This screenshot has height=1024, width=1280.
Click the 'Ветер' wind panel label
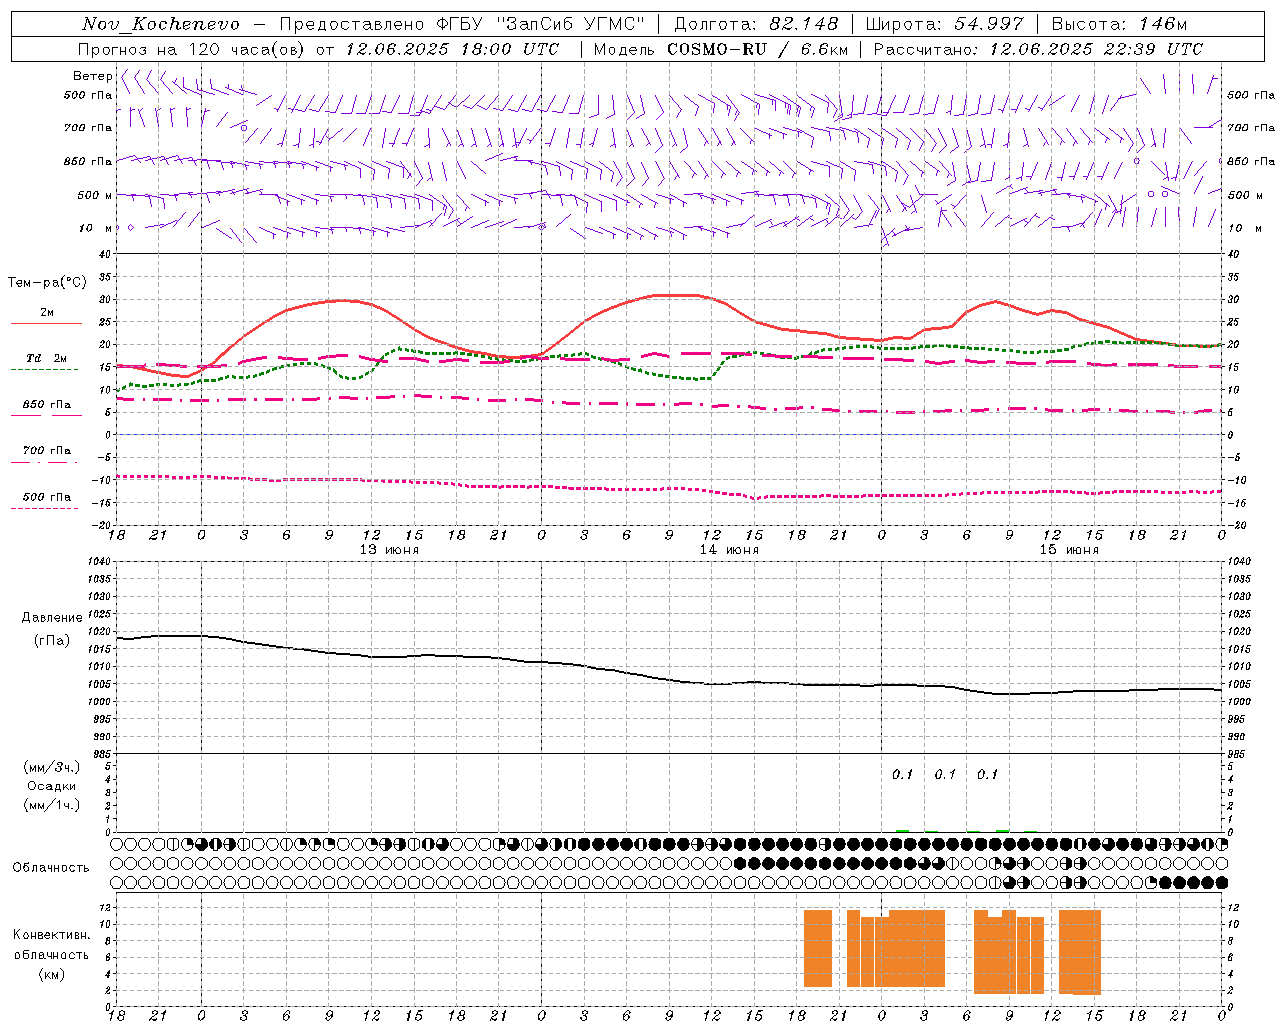(x=92, y=76)
